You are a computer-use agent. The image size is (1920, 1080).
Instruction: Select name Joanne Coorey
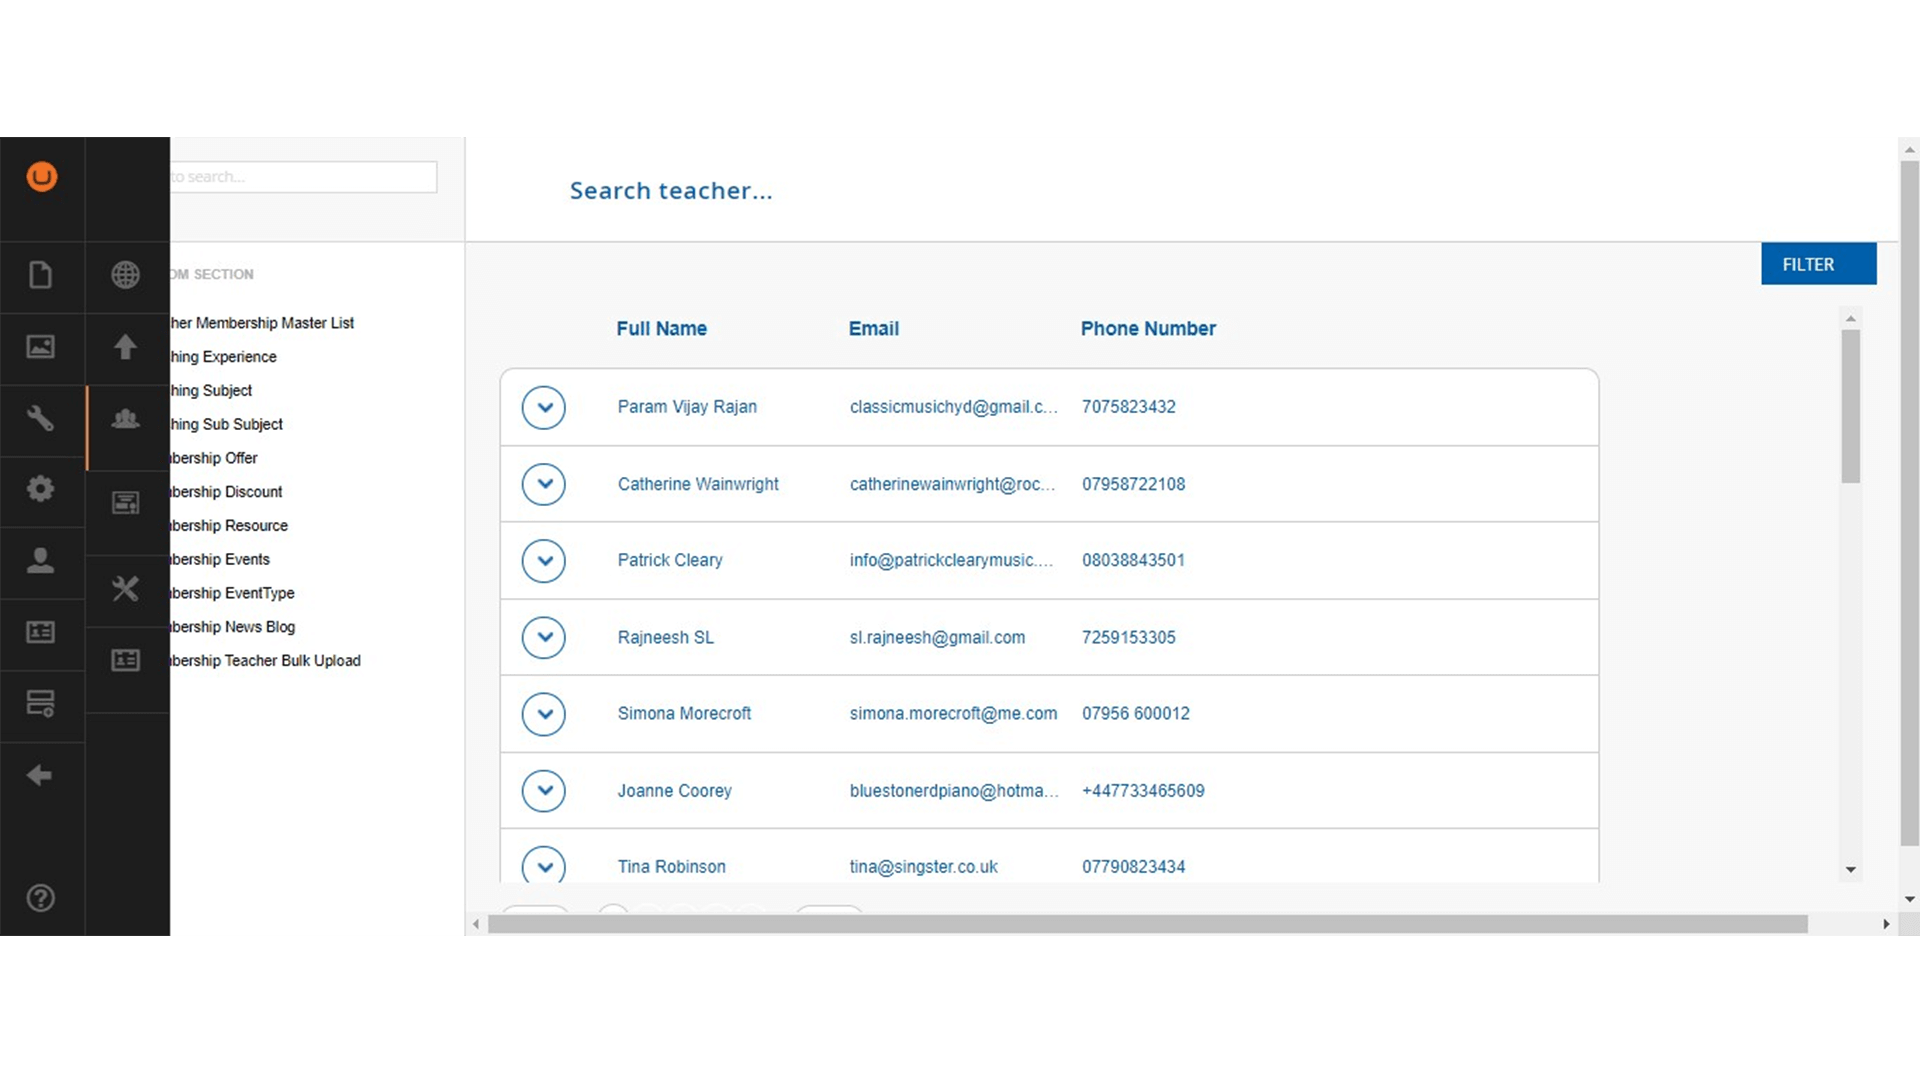click(674, 791)
